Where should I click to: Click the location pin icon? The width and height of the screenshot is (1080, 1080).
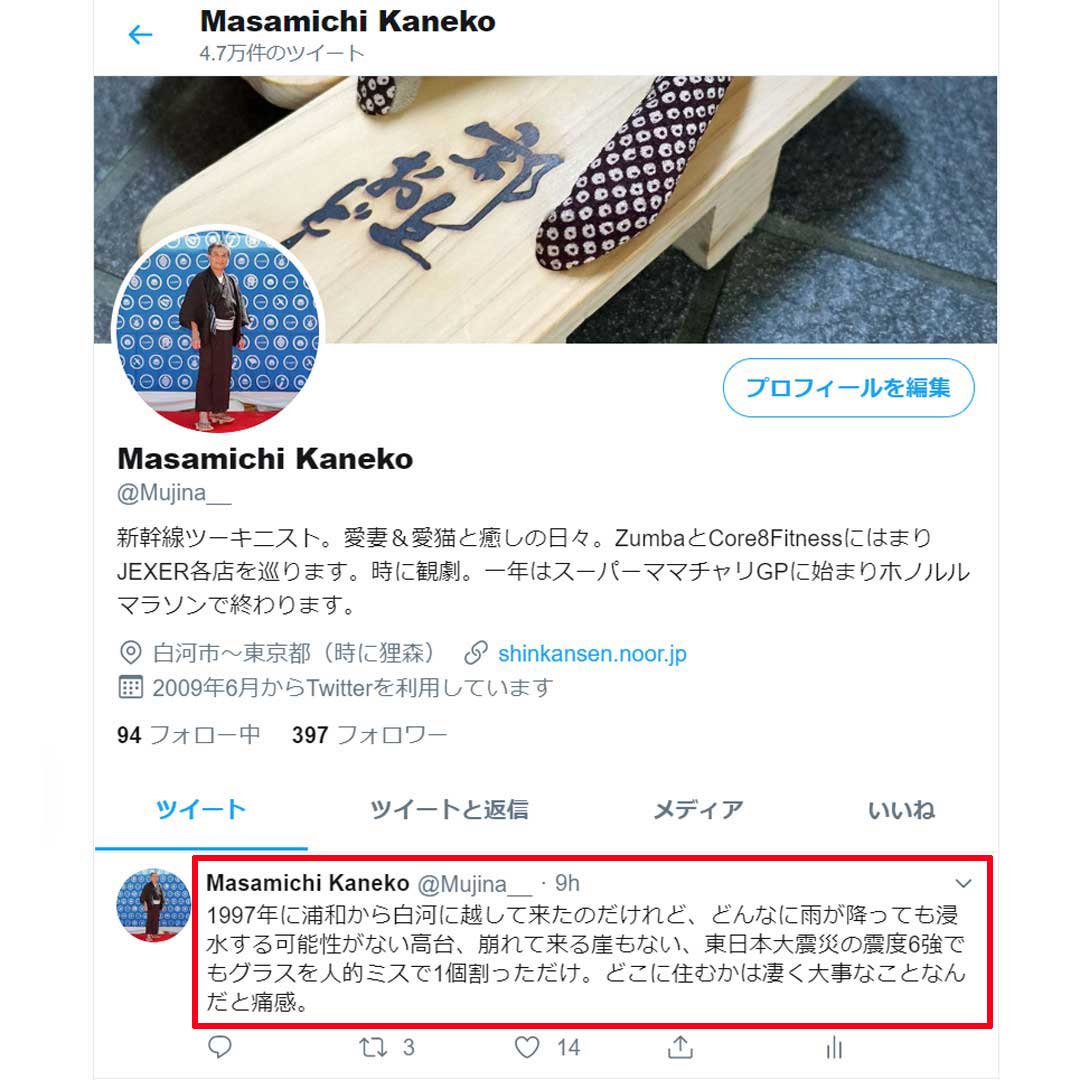(130, 652)
